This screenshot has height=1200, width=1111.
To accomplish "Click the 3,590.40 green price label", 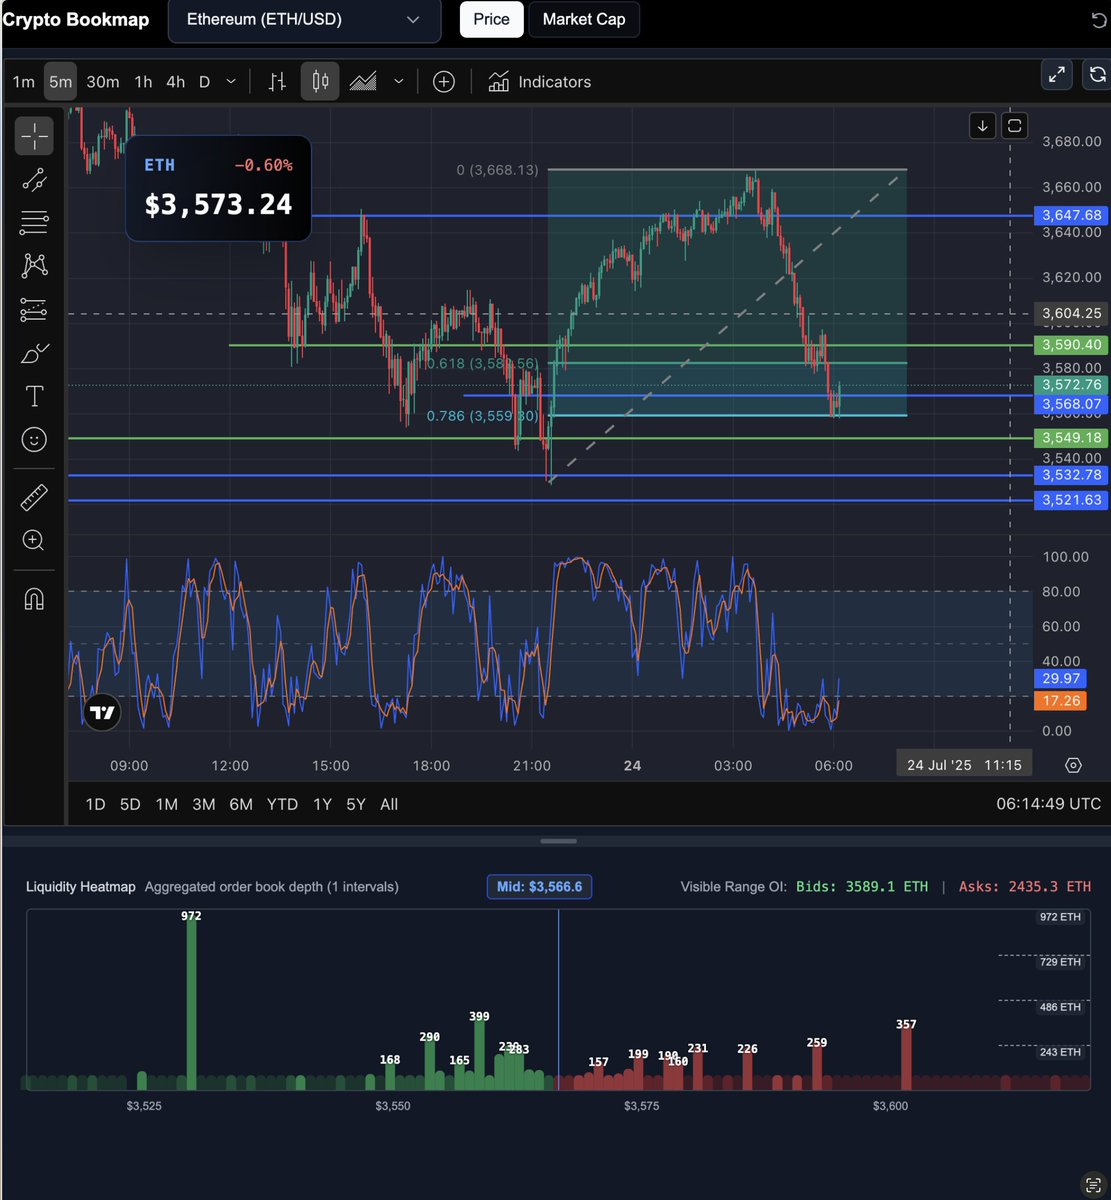I will [x=1071, y=345].
